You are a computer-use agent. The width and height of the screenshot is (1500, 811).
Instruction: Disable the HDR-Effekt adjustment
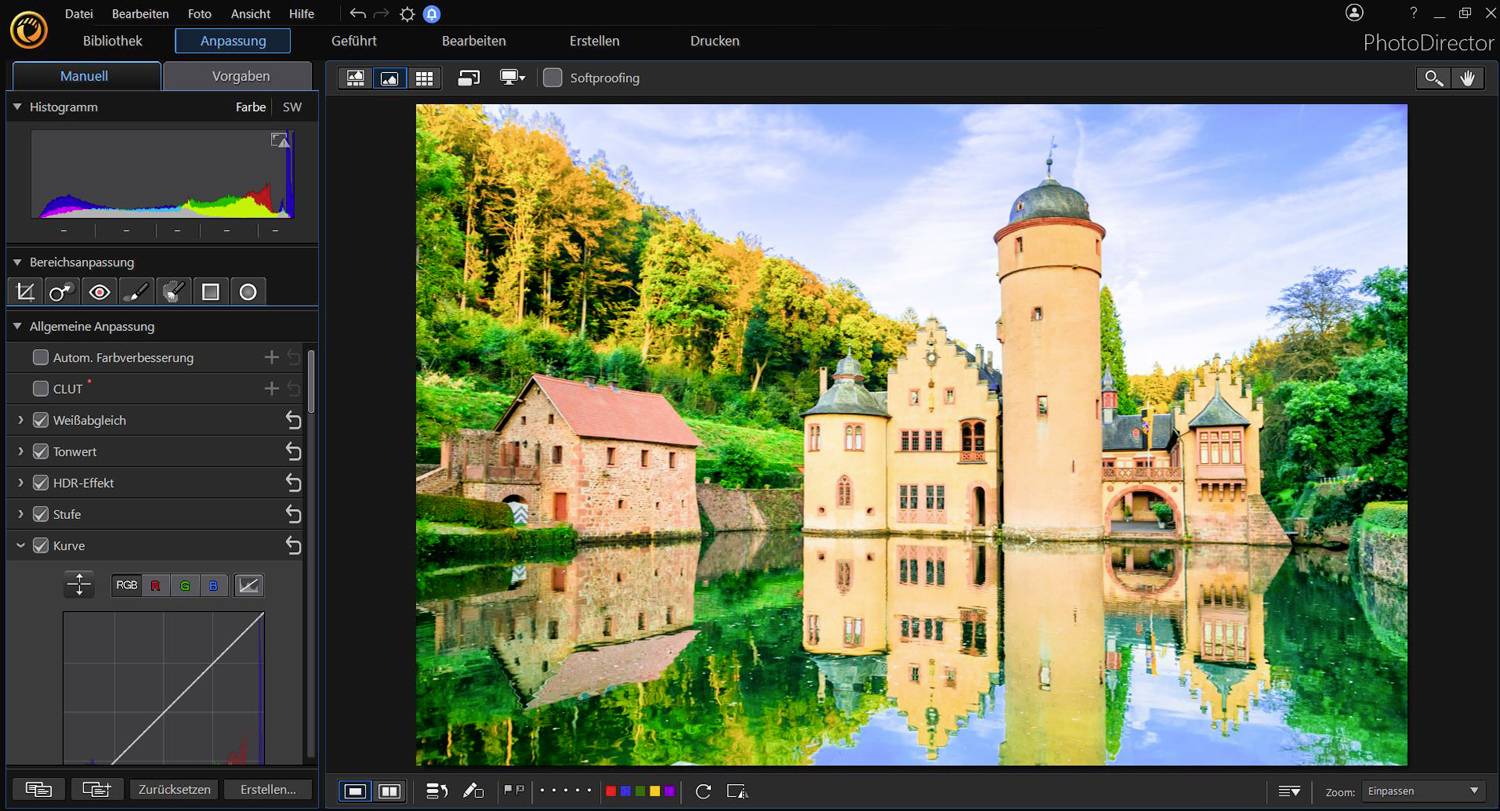[40, 483]
